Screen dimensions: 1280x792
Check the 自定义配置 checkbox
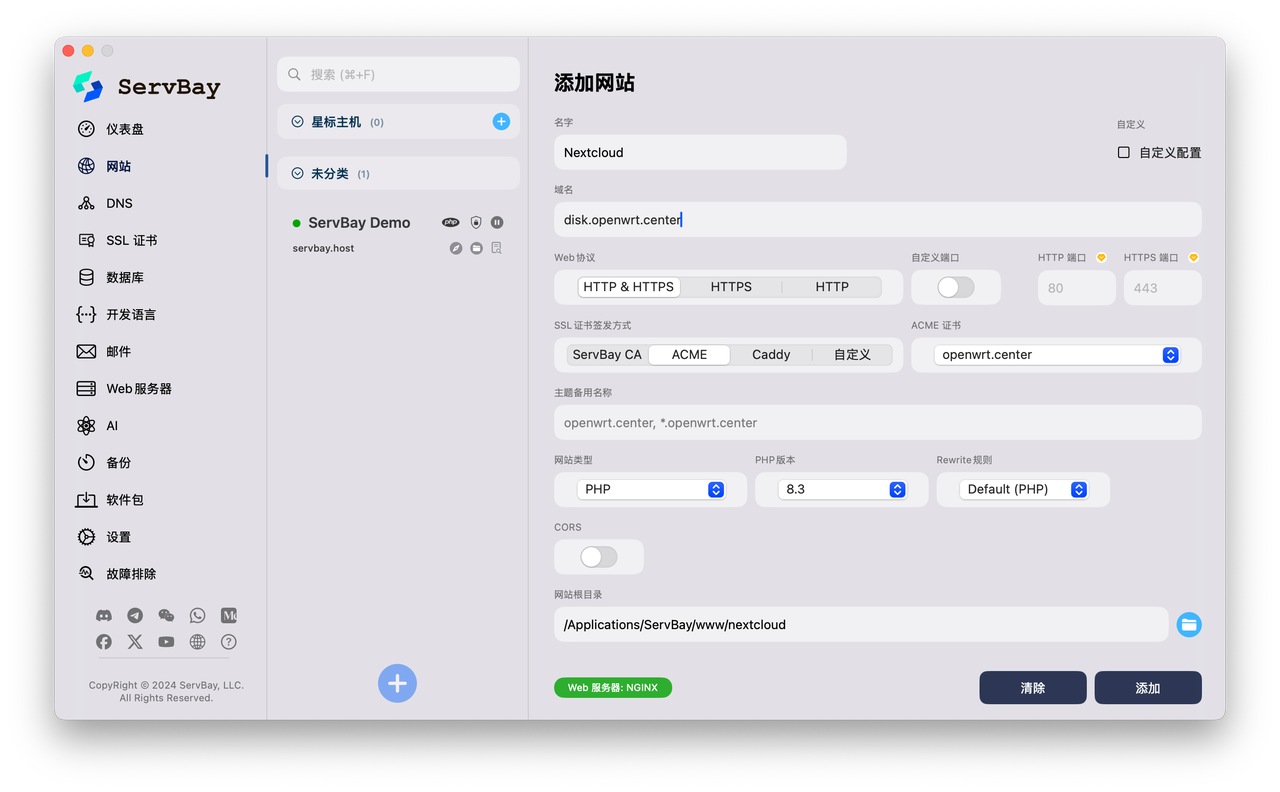(x=1124, y=152)
